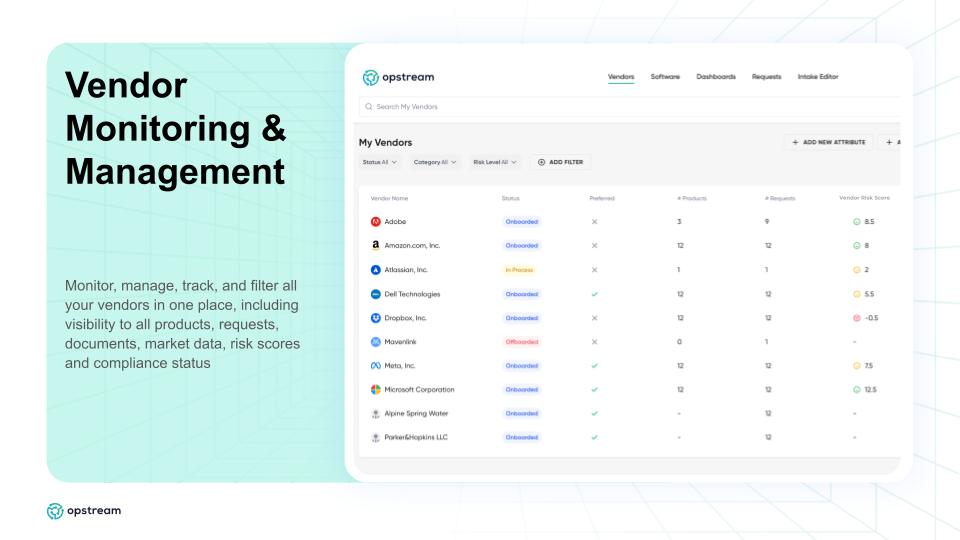Click the Offboarded badge for Mavenlink
960x540 pixels.
point(522,342)
